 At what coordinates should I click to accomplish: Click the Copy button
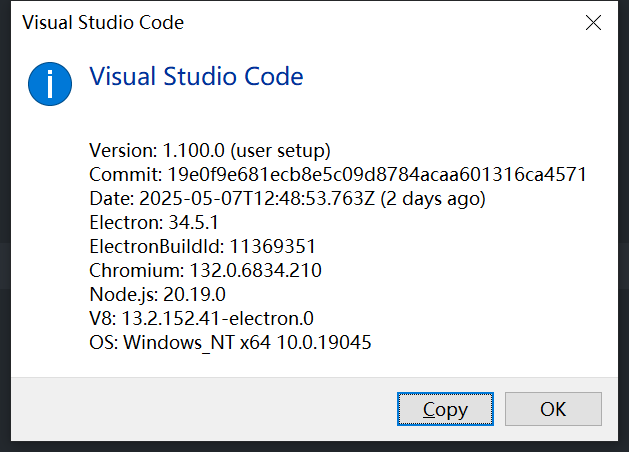[x=445, y=409]
